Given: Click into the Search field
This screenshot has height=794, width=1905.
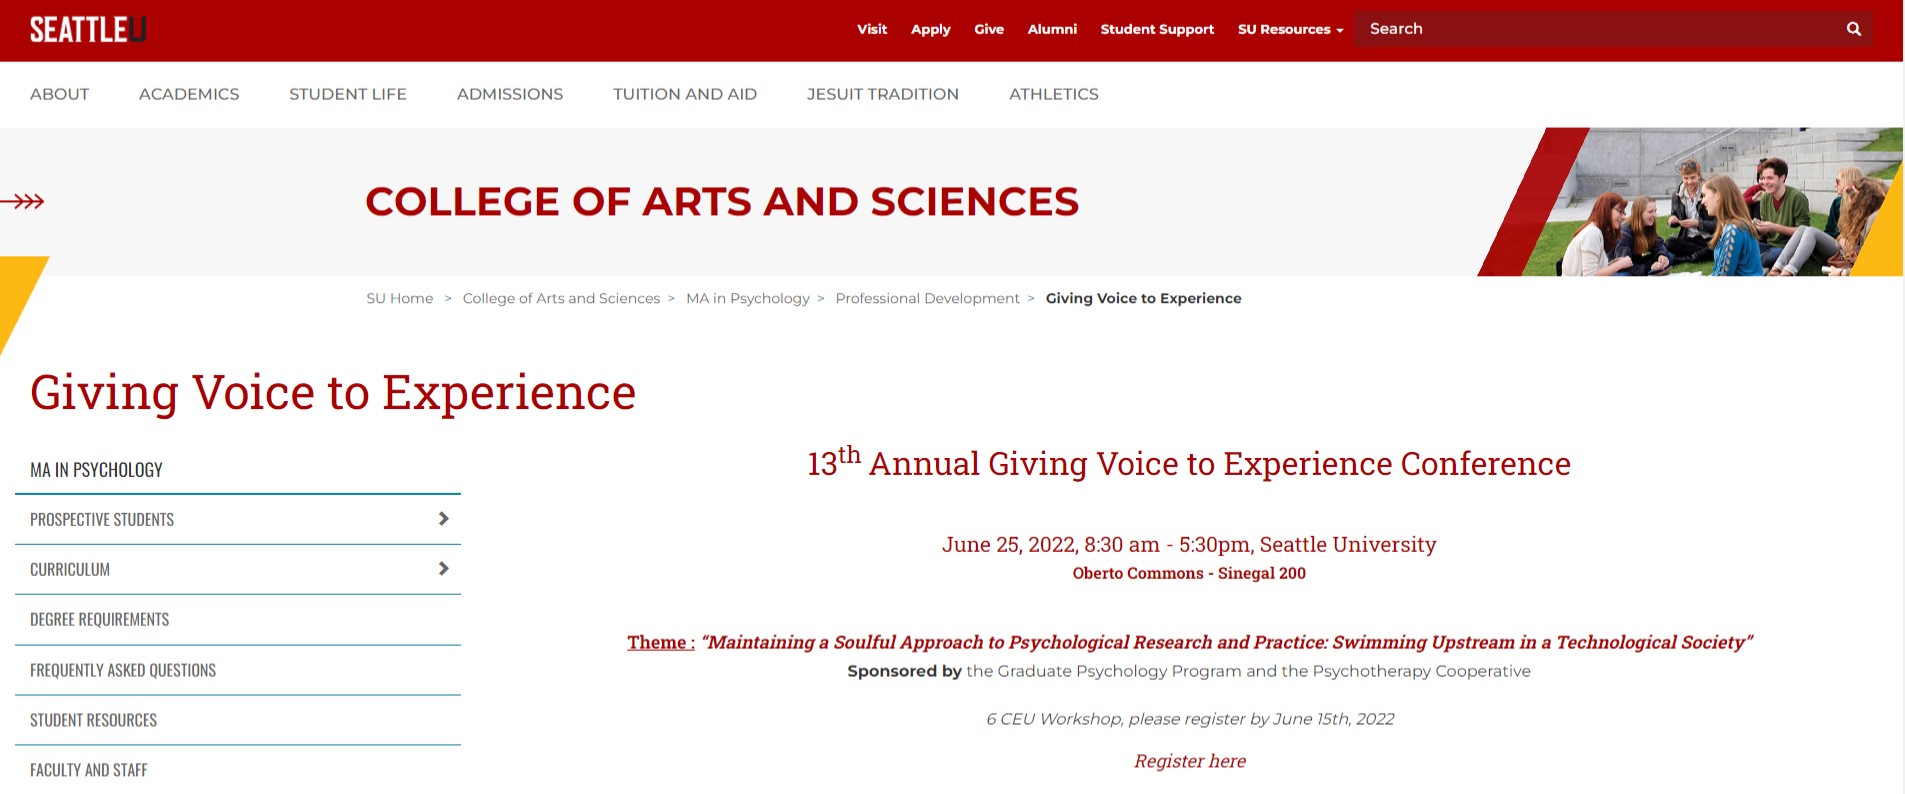Looking at the screenshot, I should coord(1600,29).
